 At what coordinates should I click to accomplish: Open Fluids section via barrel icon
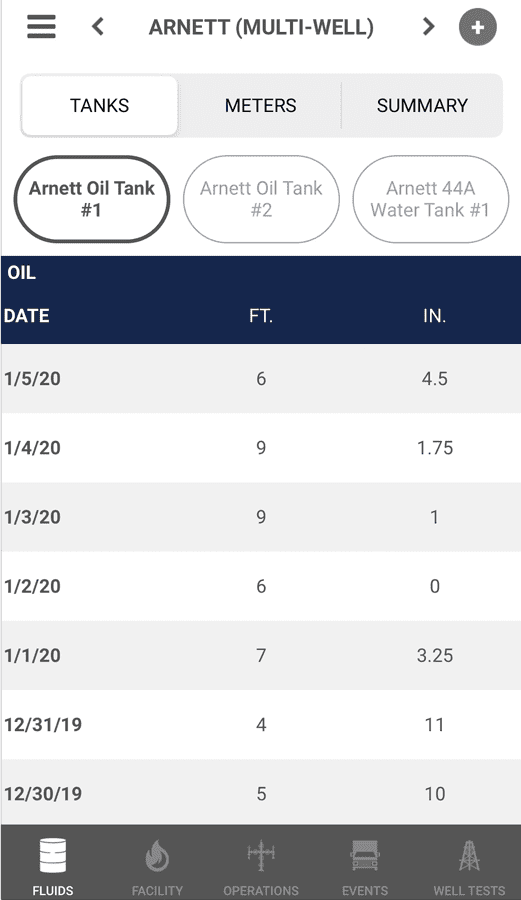[x=53, y=855]
